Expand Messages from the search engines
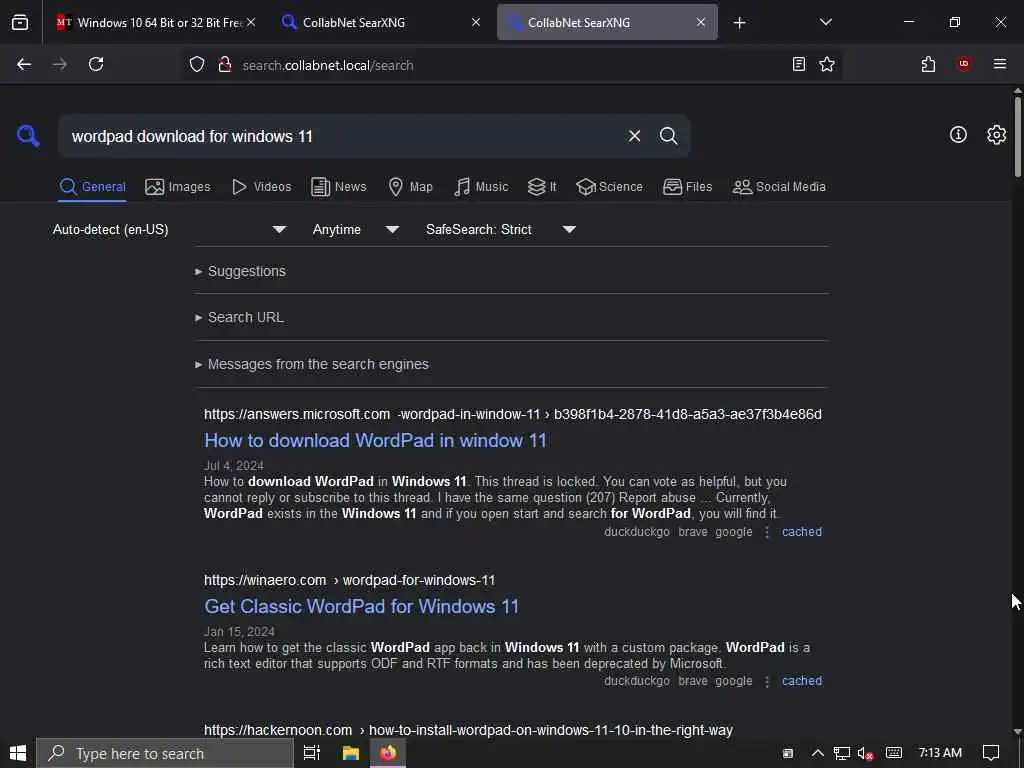Image resolution: width=1024 pixels, height=768 pixels. 312,364
